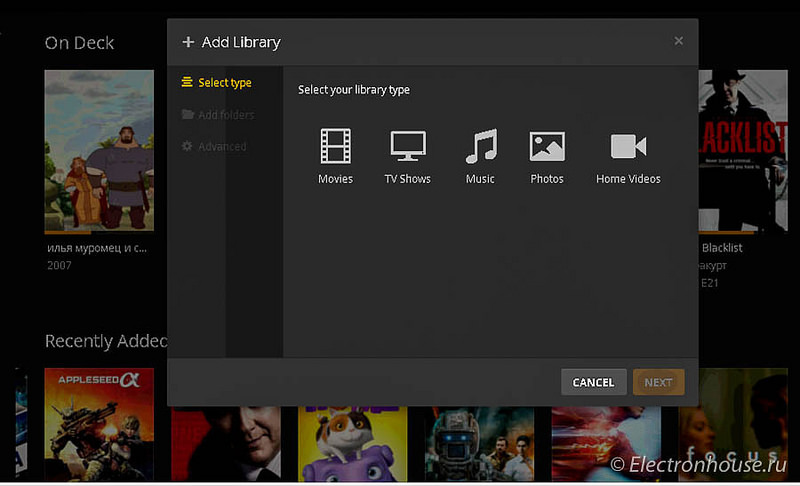Image resolution: width=800 pixels, height=486 pixels.
Task: Click the CANCEL button
Action: pos(593,382)
